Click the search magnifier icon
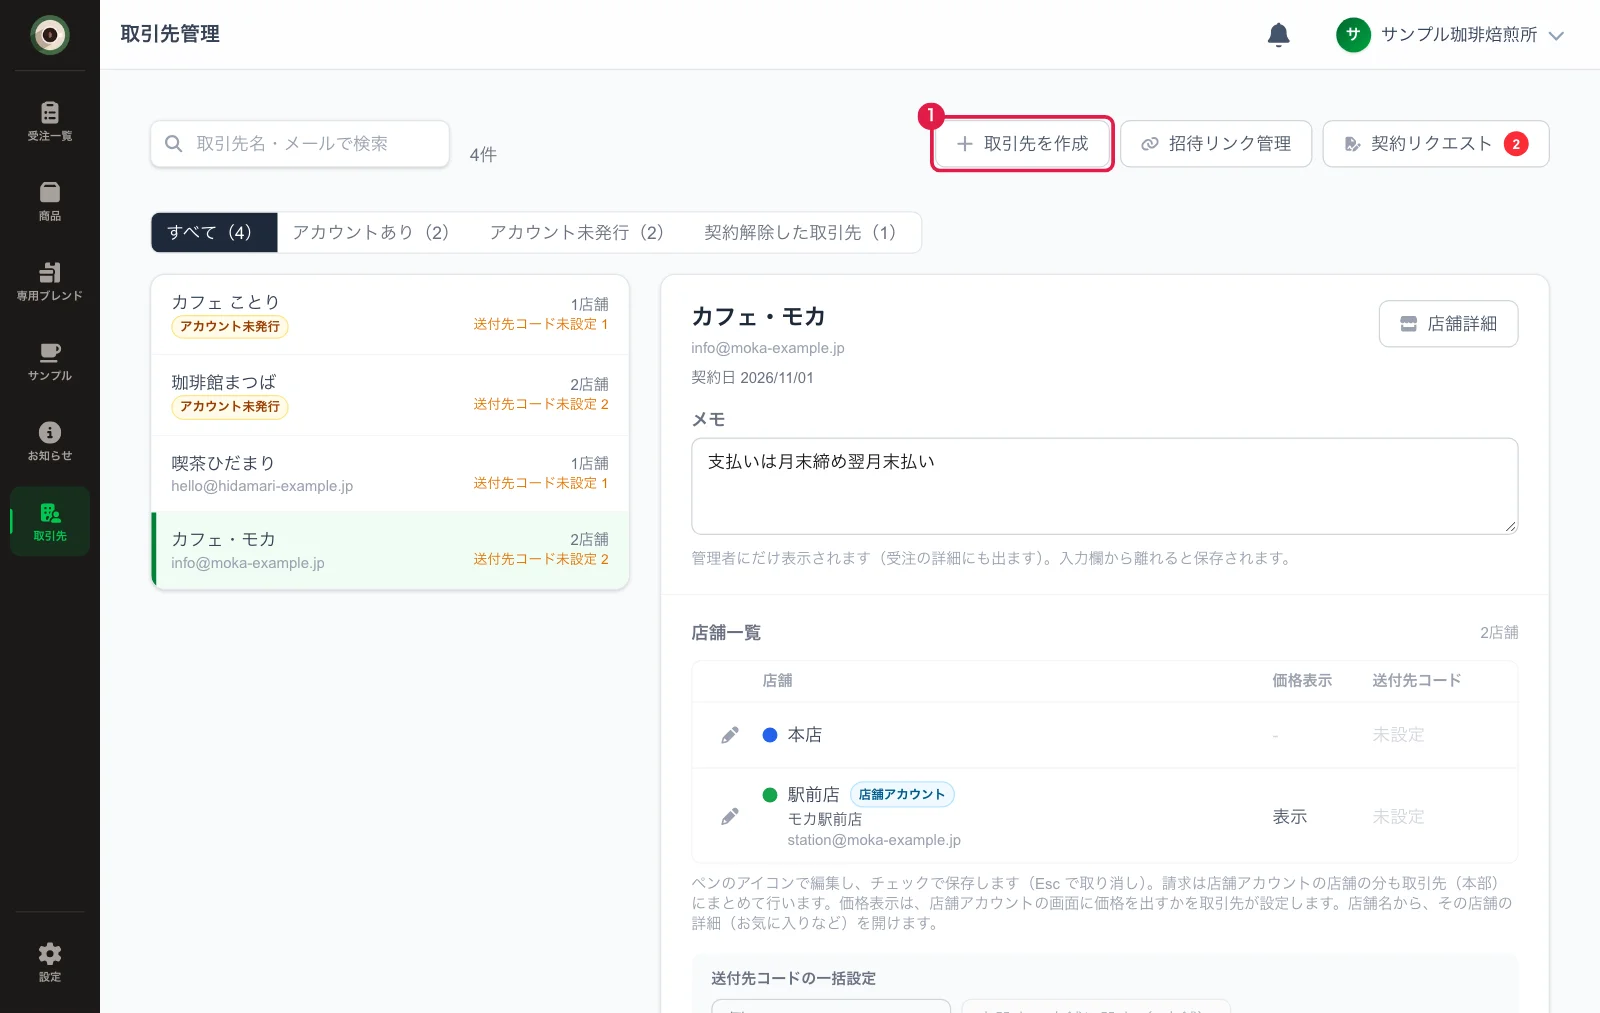Screen dimensions: 1600x1013 click(173, 144)
